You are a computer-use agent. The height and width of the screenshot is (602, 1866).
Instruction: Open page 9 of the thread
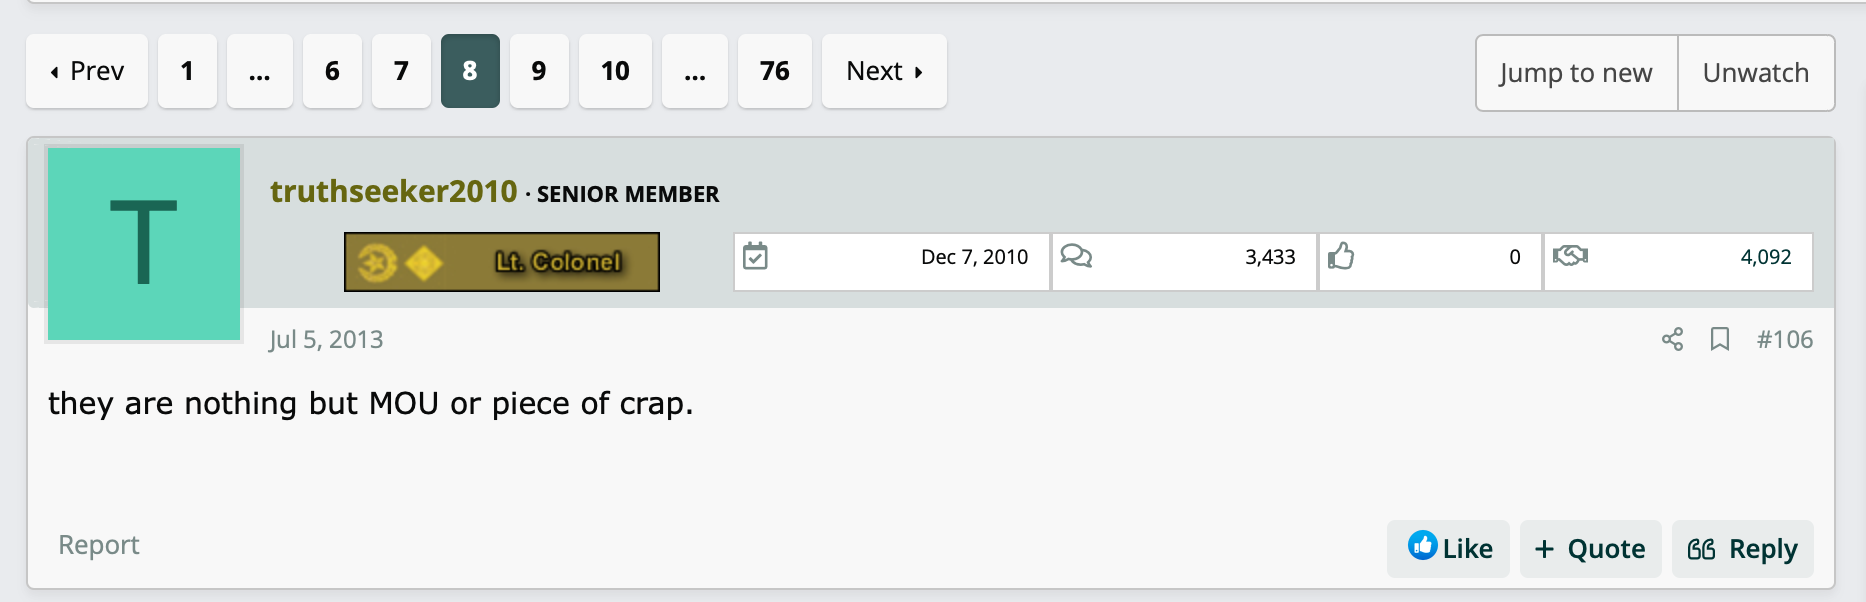(x=539, y=71)
